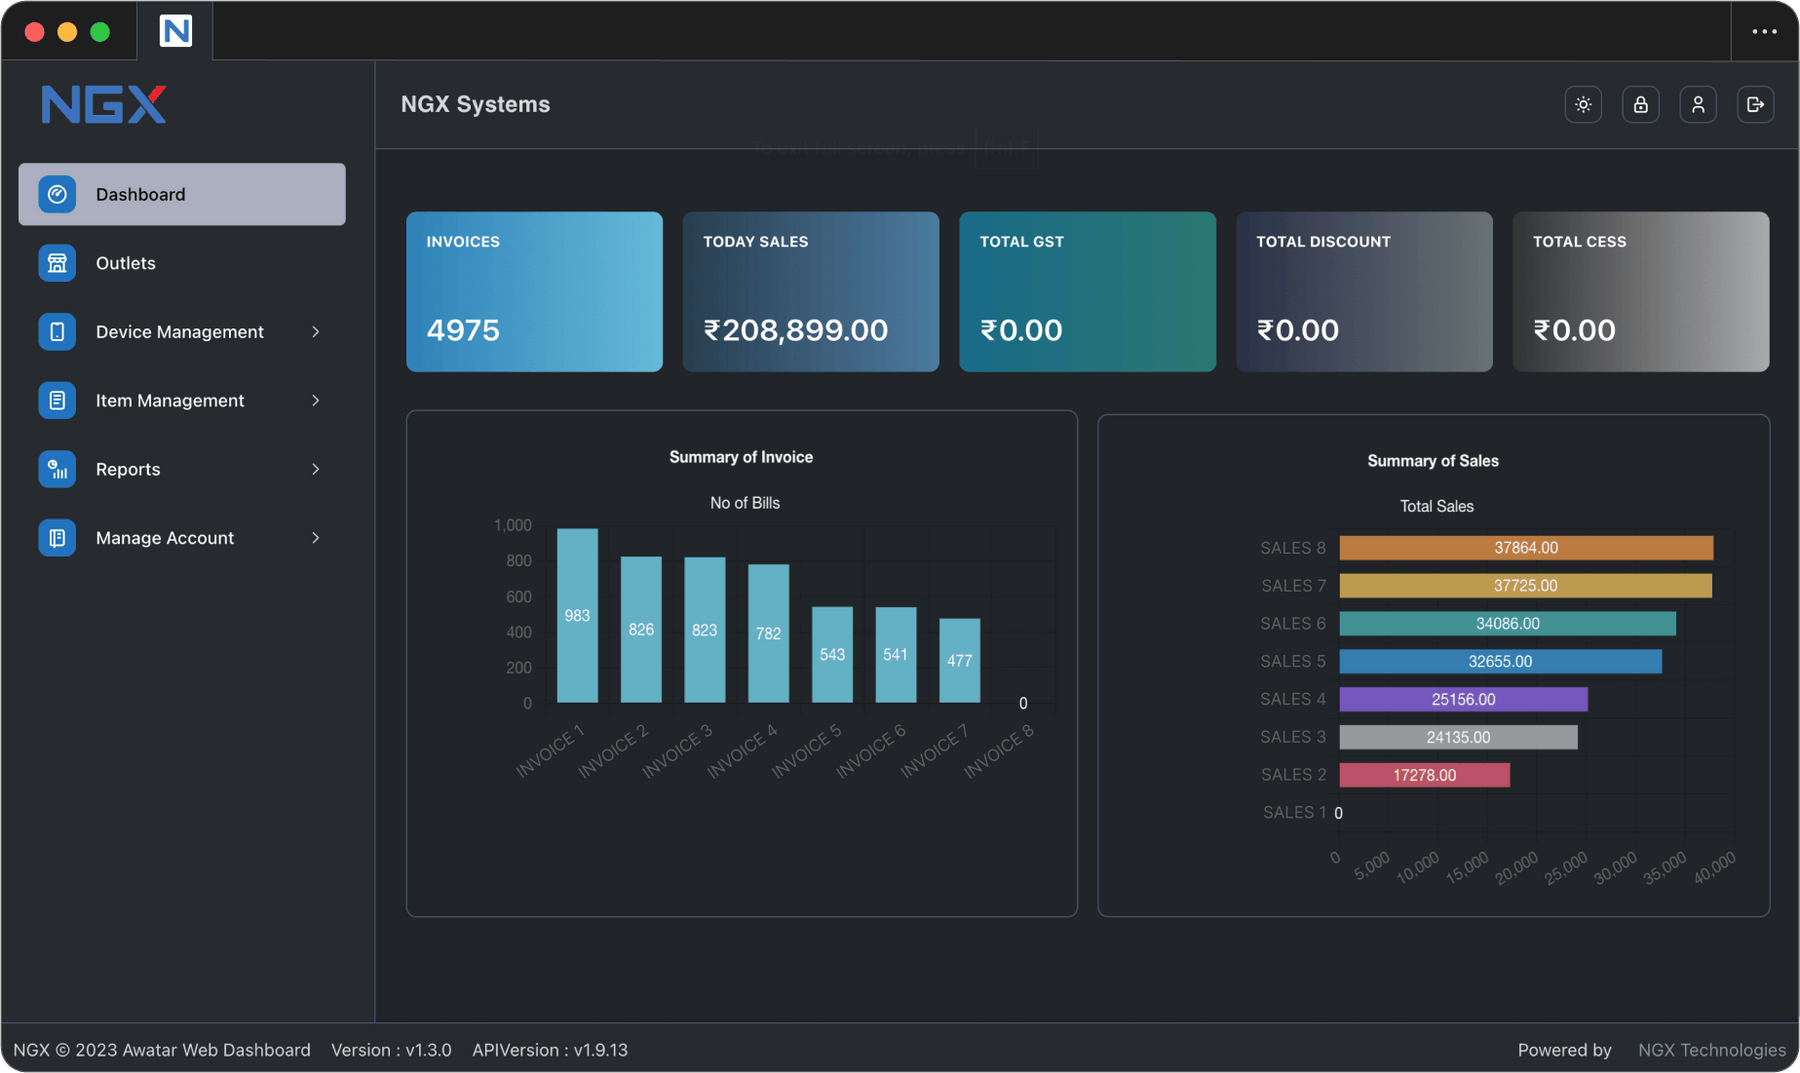Click the Dashboard gauge icon
Image resolution: width=1800 pixels, height=1073 pixels.
pos(57,194)
